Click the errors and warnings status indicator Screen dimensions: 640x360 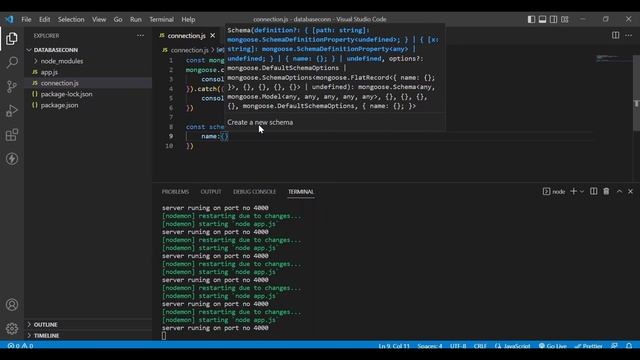(x=20, y=346)
